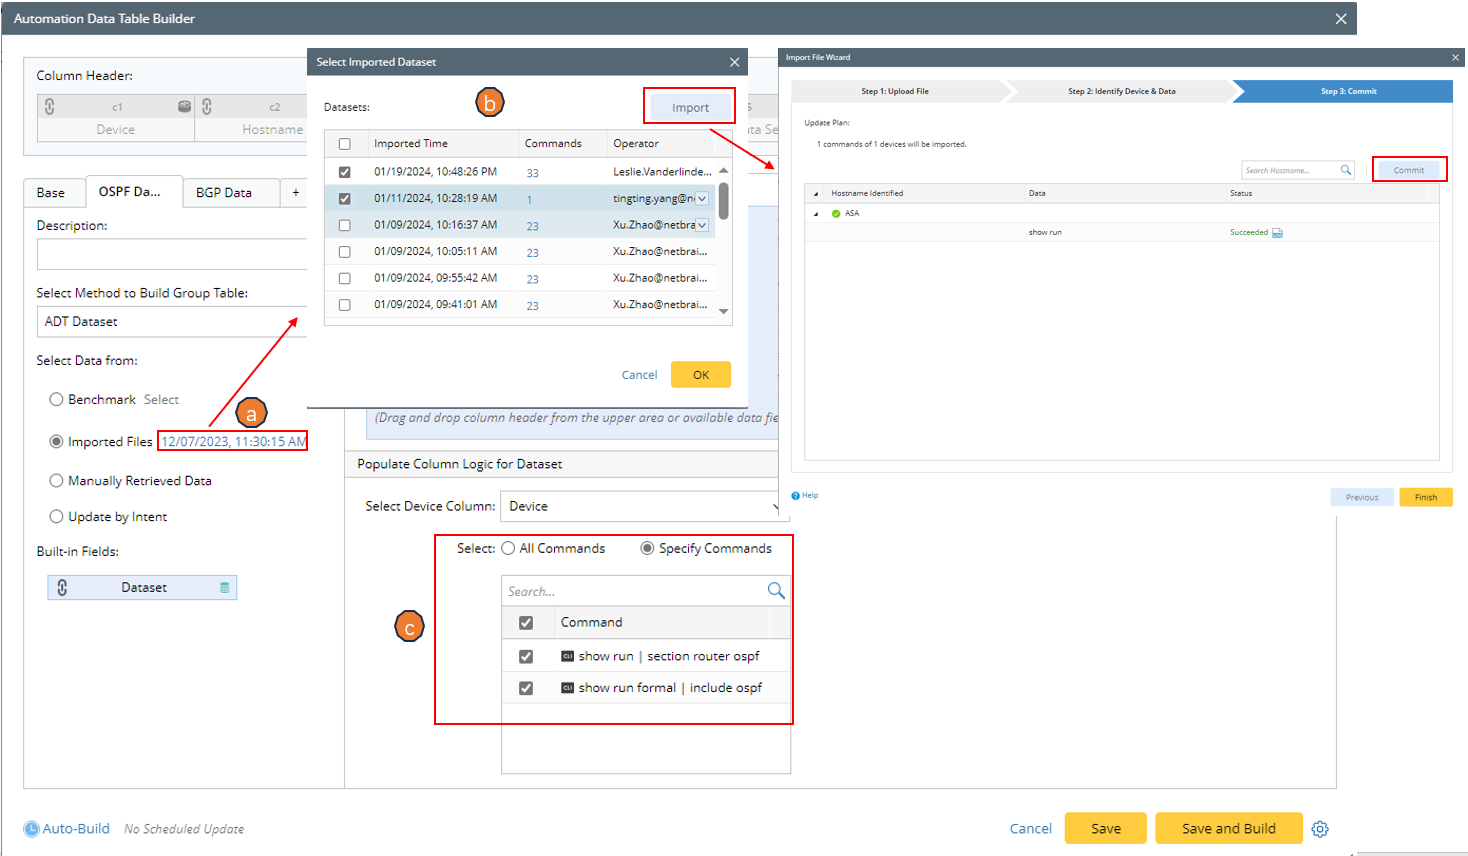Collapse the ASA hostname tree row
1468x856 pixels.
pyautogui.click(x=816, y=213)
